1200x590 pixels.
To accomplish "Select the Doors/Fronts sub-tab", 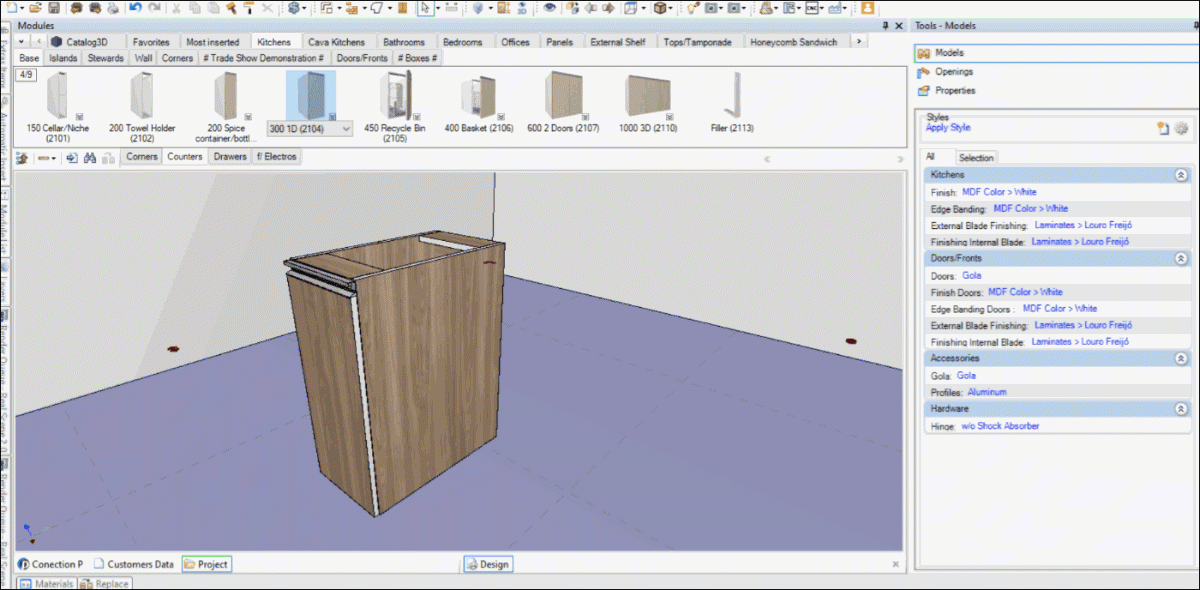I will (x=362, y=58).
